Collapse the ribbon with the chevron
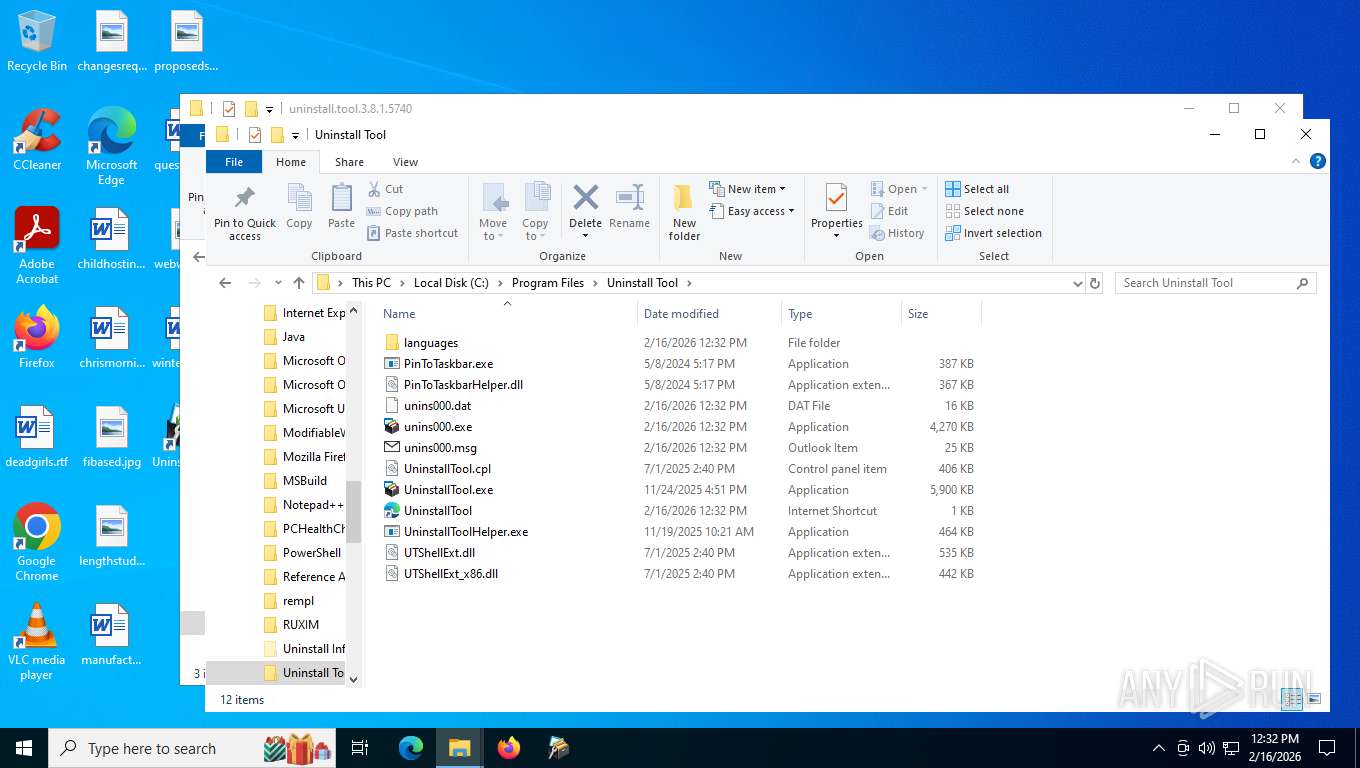1360x768 pixels. point(1297,161)
